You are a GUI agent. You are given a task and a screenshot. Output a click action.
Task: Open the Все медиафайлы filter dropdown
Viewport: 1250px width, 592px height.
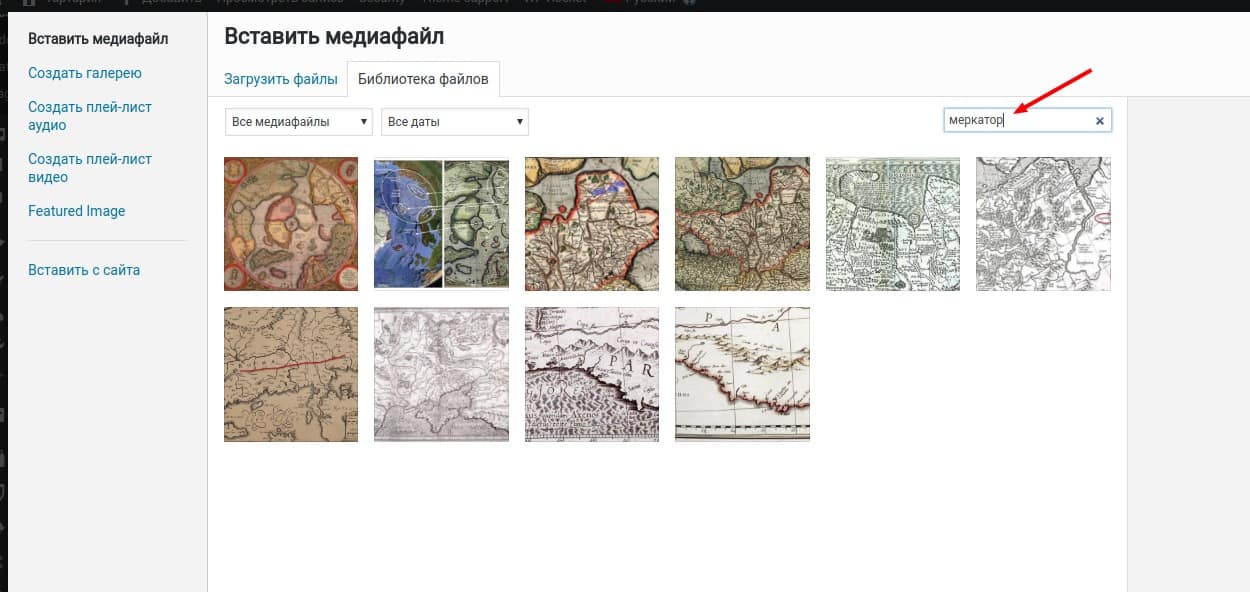tap(299, 122)
